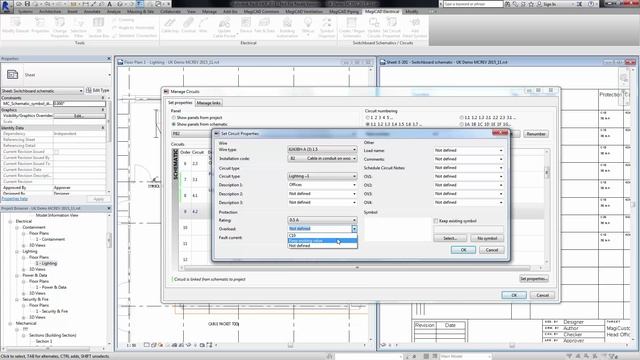Click the 3D Section Box ribbon tool
The width and height of the screenshot is (640, 360).
[98, 27]
